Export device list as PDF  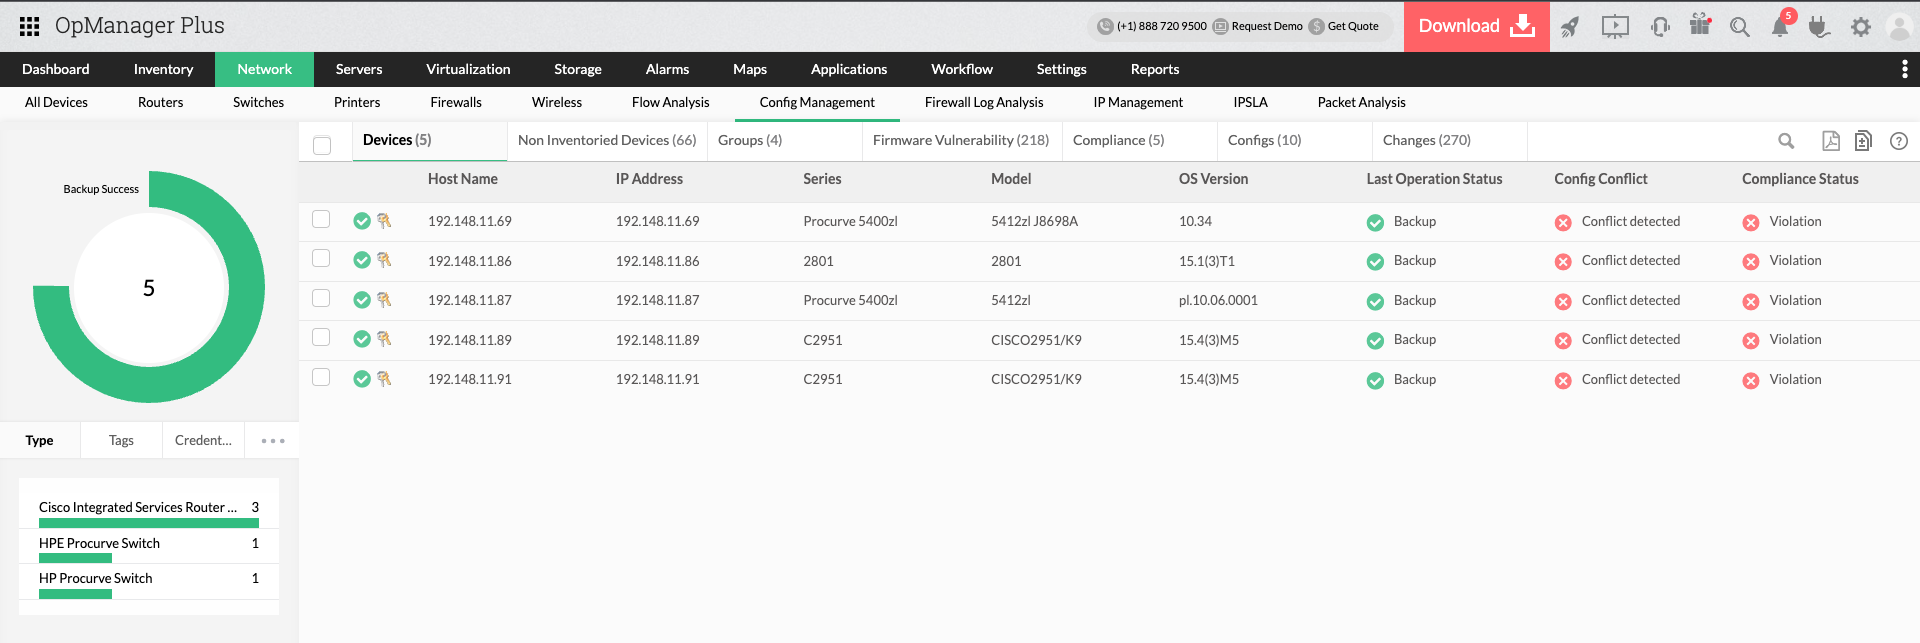1831,141
